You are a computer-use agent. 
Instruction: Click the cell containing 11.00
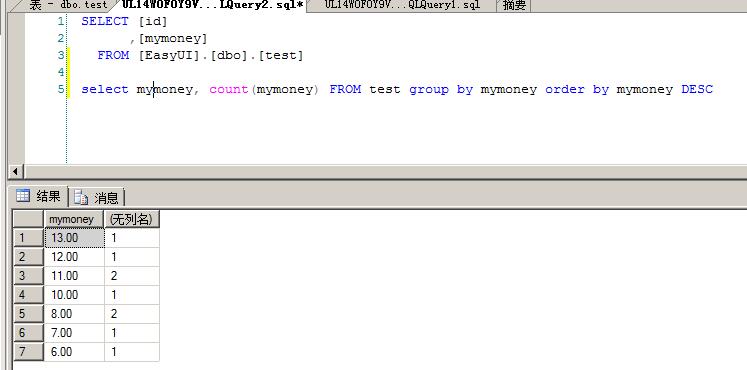[x=74, y=276]
